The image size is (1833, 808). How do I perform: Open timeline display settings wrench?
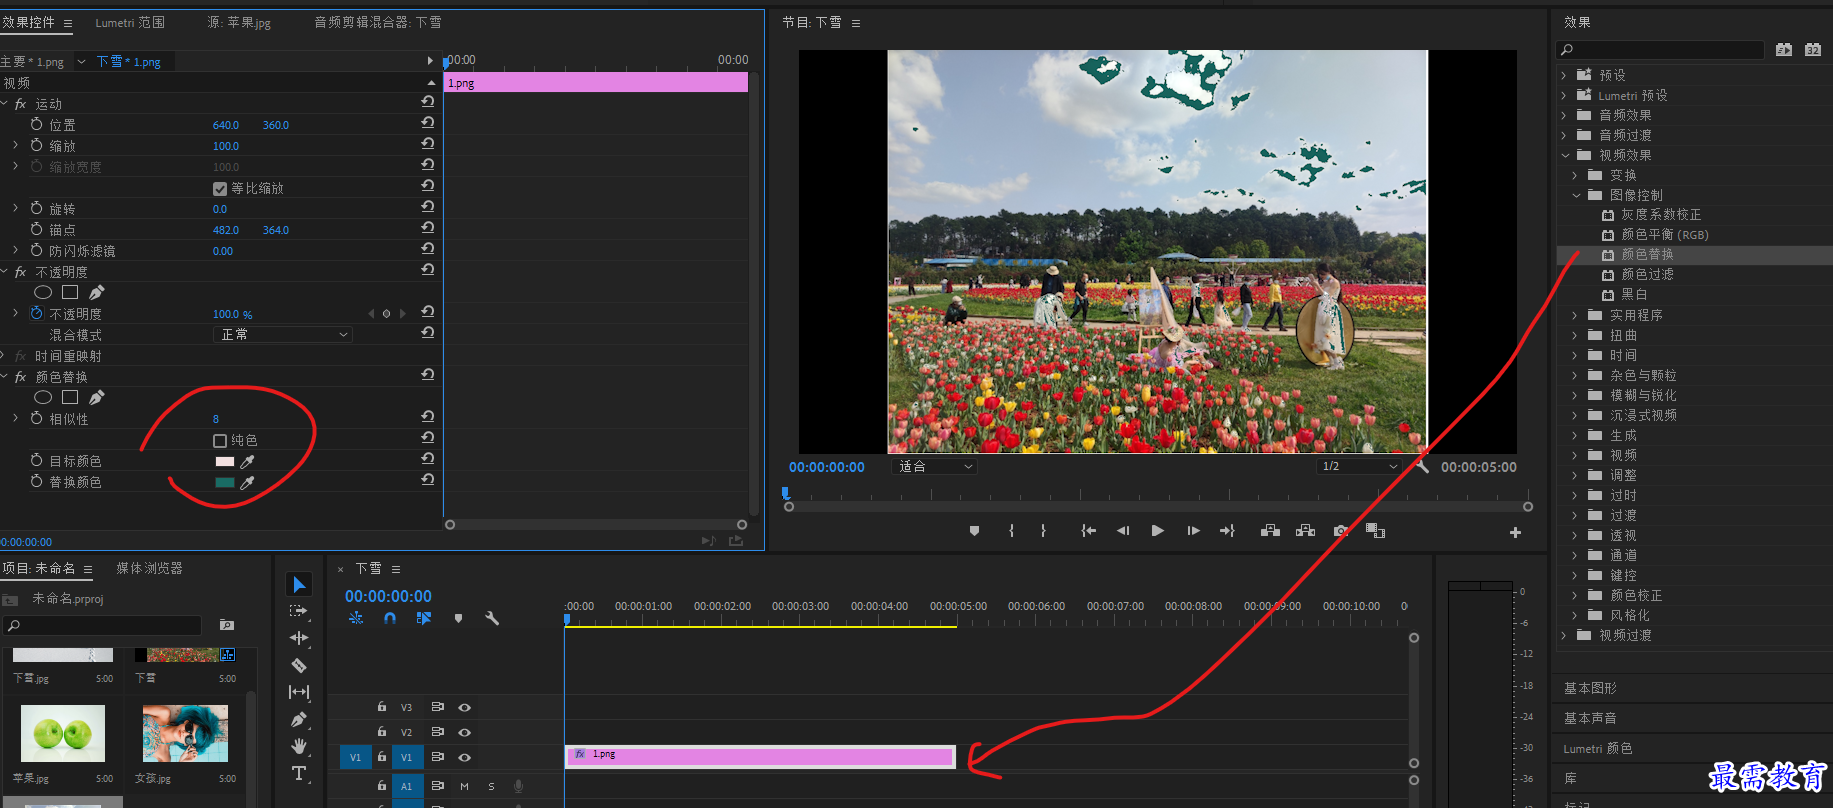pyautogui.click(x=492, y=618)
